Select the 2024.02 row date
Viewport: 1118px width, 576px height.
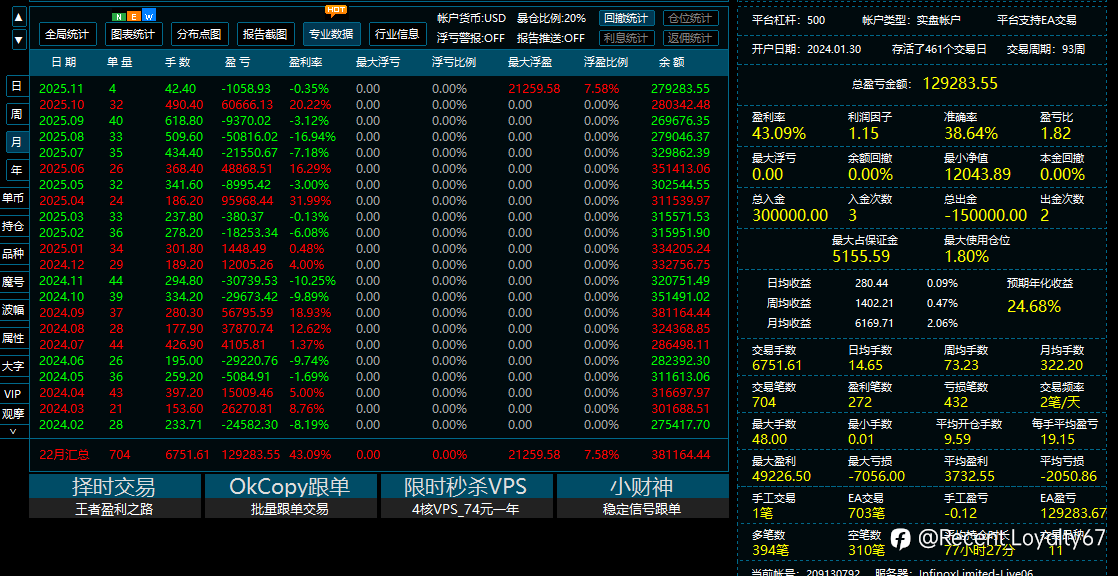(x=61, y=424)
